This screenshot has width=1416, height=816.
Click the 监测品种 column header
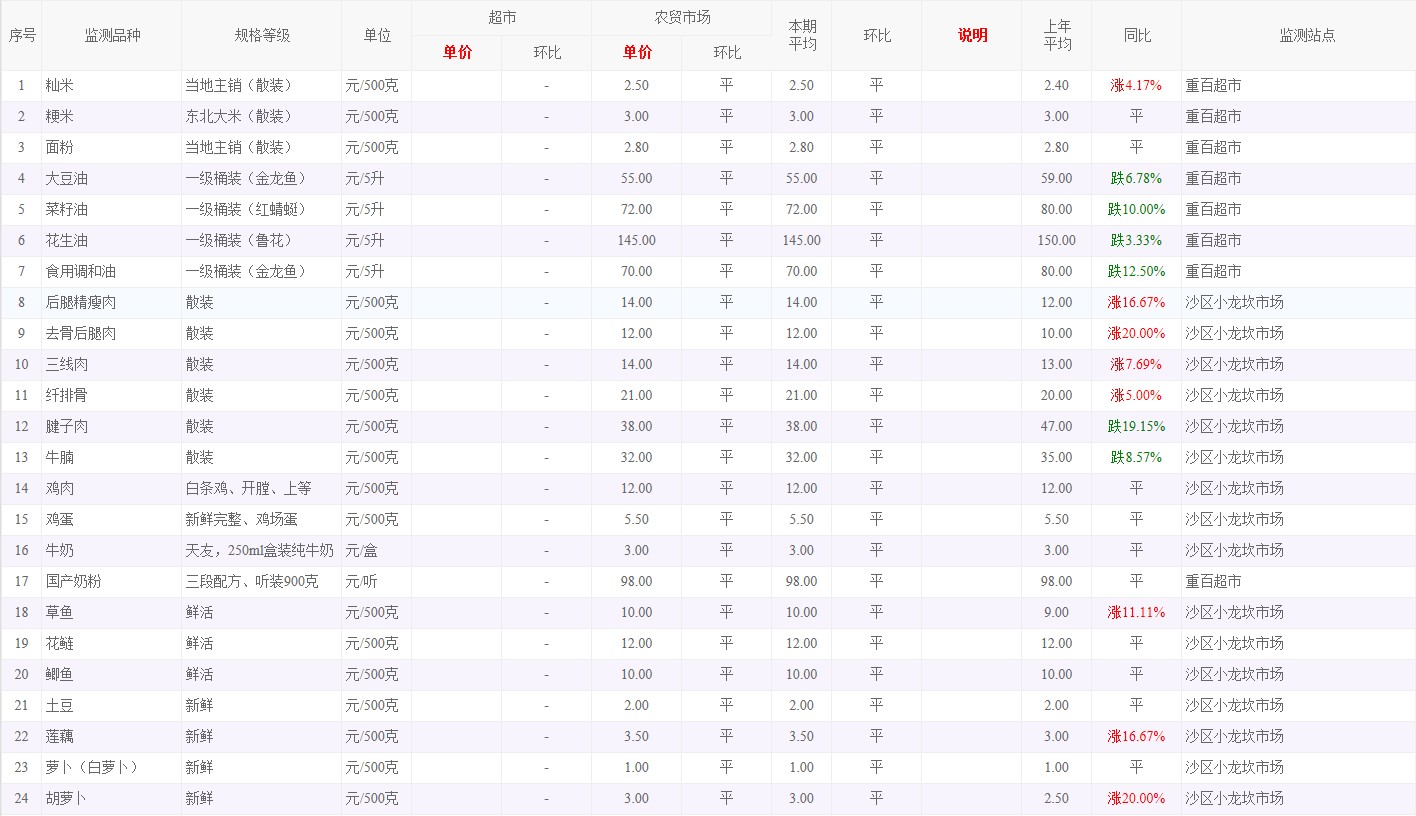[112, 35]
